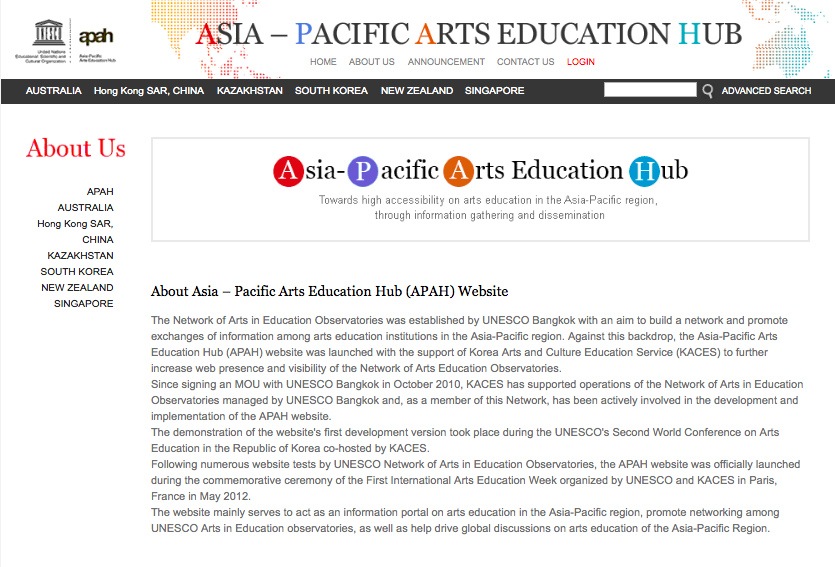Click NEW ZEALAND in the About Us sidebar
This screenshot has height=567, width=835.
77,287
